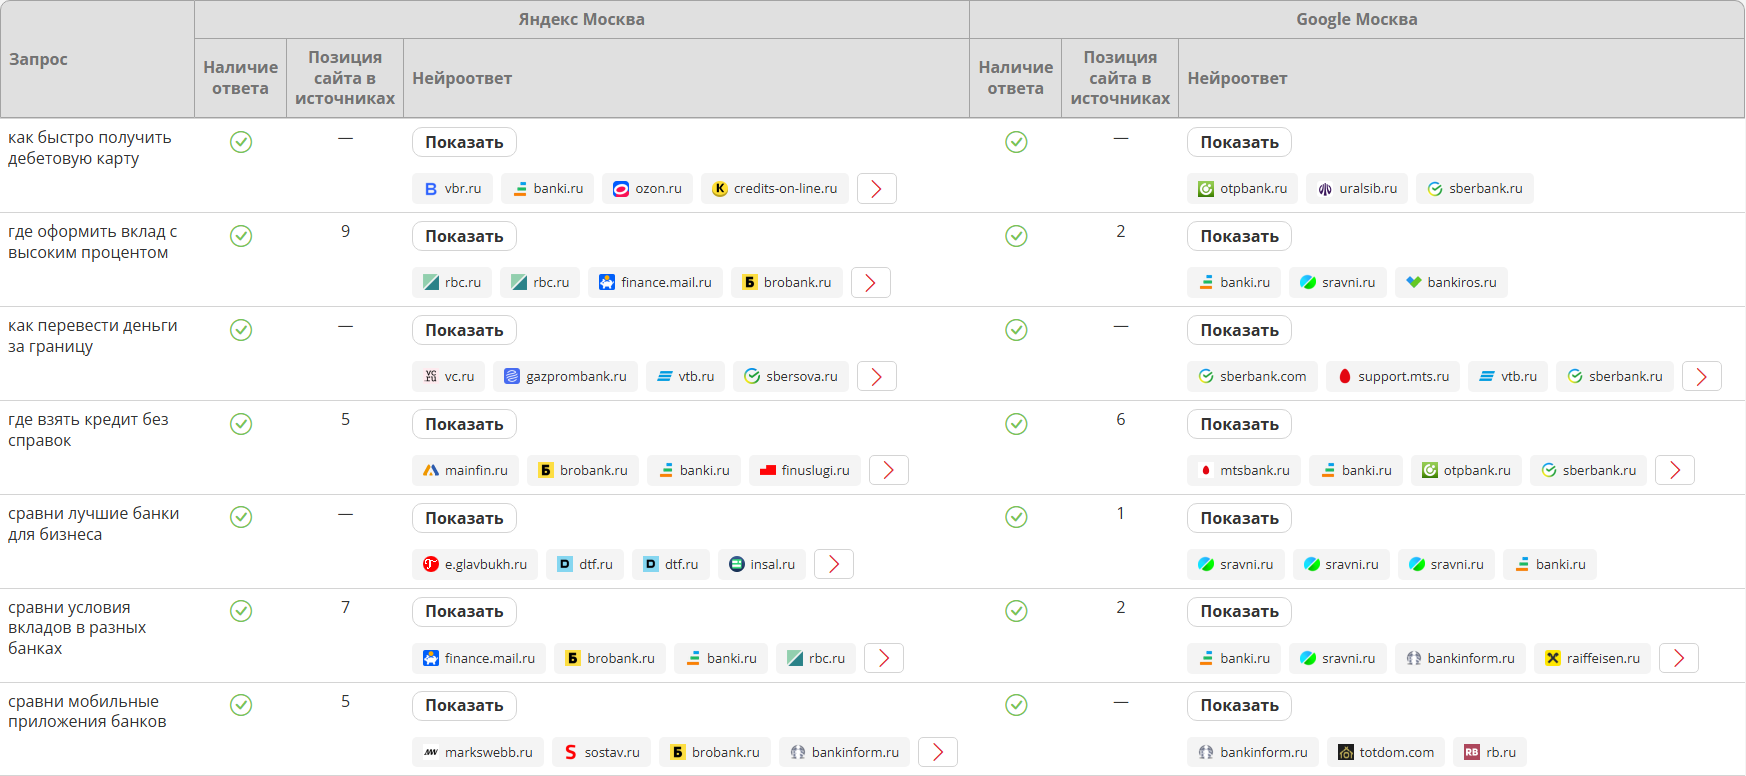Viewport: 1746px width, 776px height.
Task: Open the totdom.com source chip
Action: coord(1385,753)
